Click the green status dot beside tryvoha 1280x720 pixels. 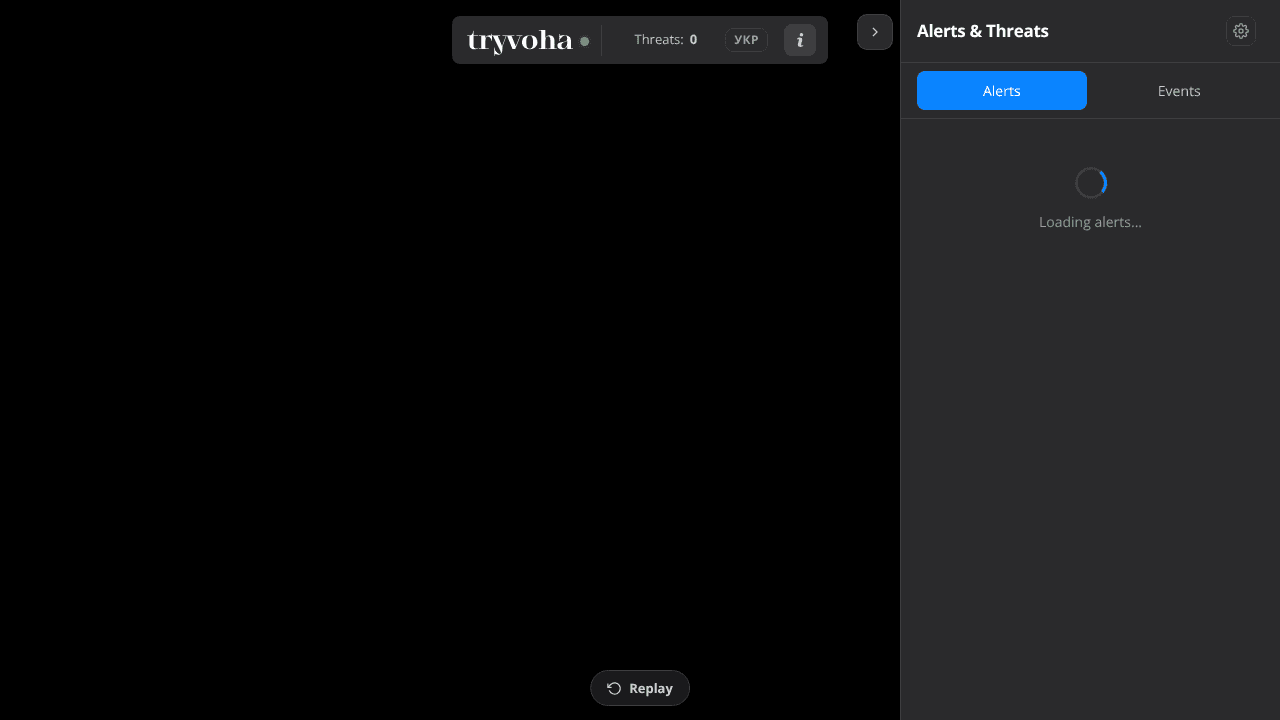tap(585, 41)
